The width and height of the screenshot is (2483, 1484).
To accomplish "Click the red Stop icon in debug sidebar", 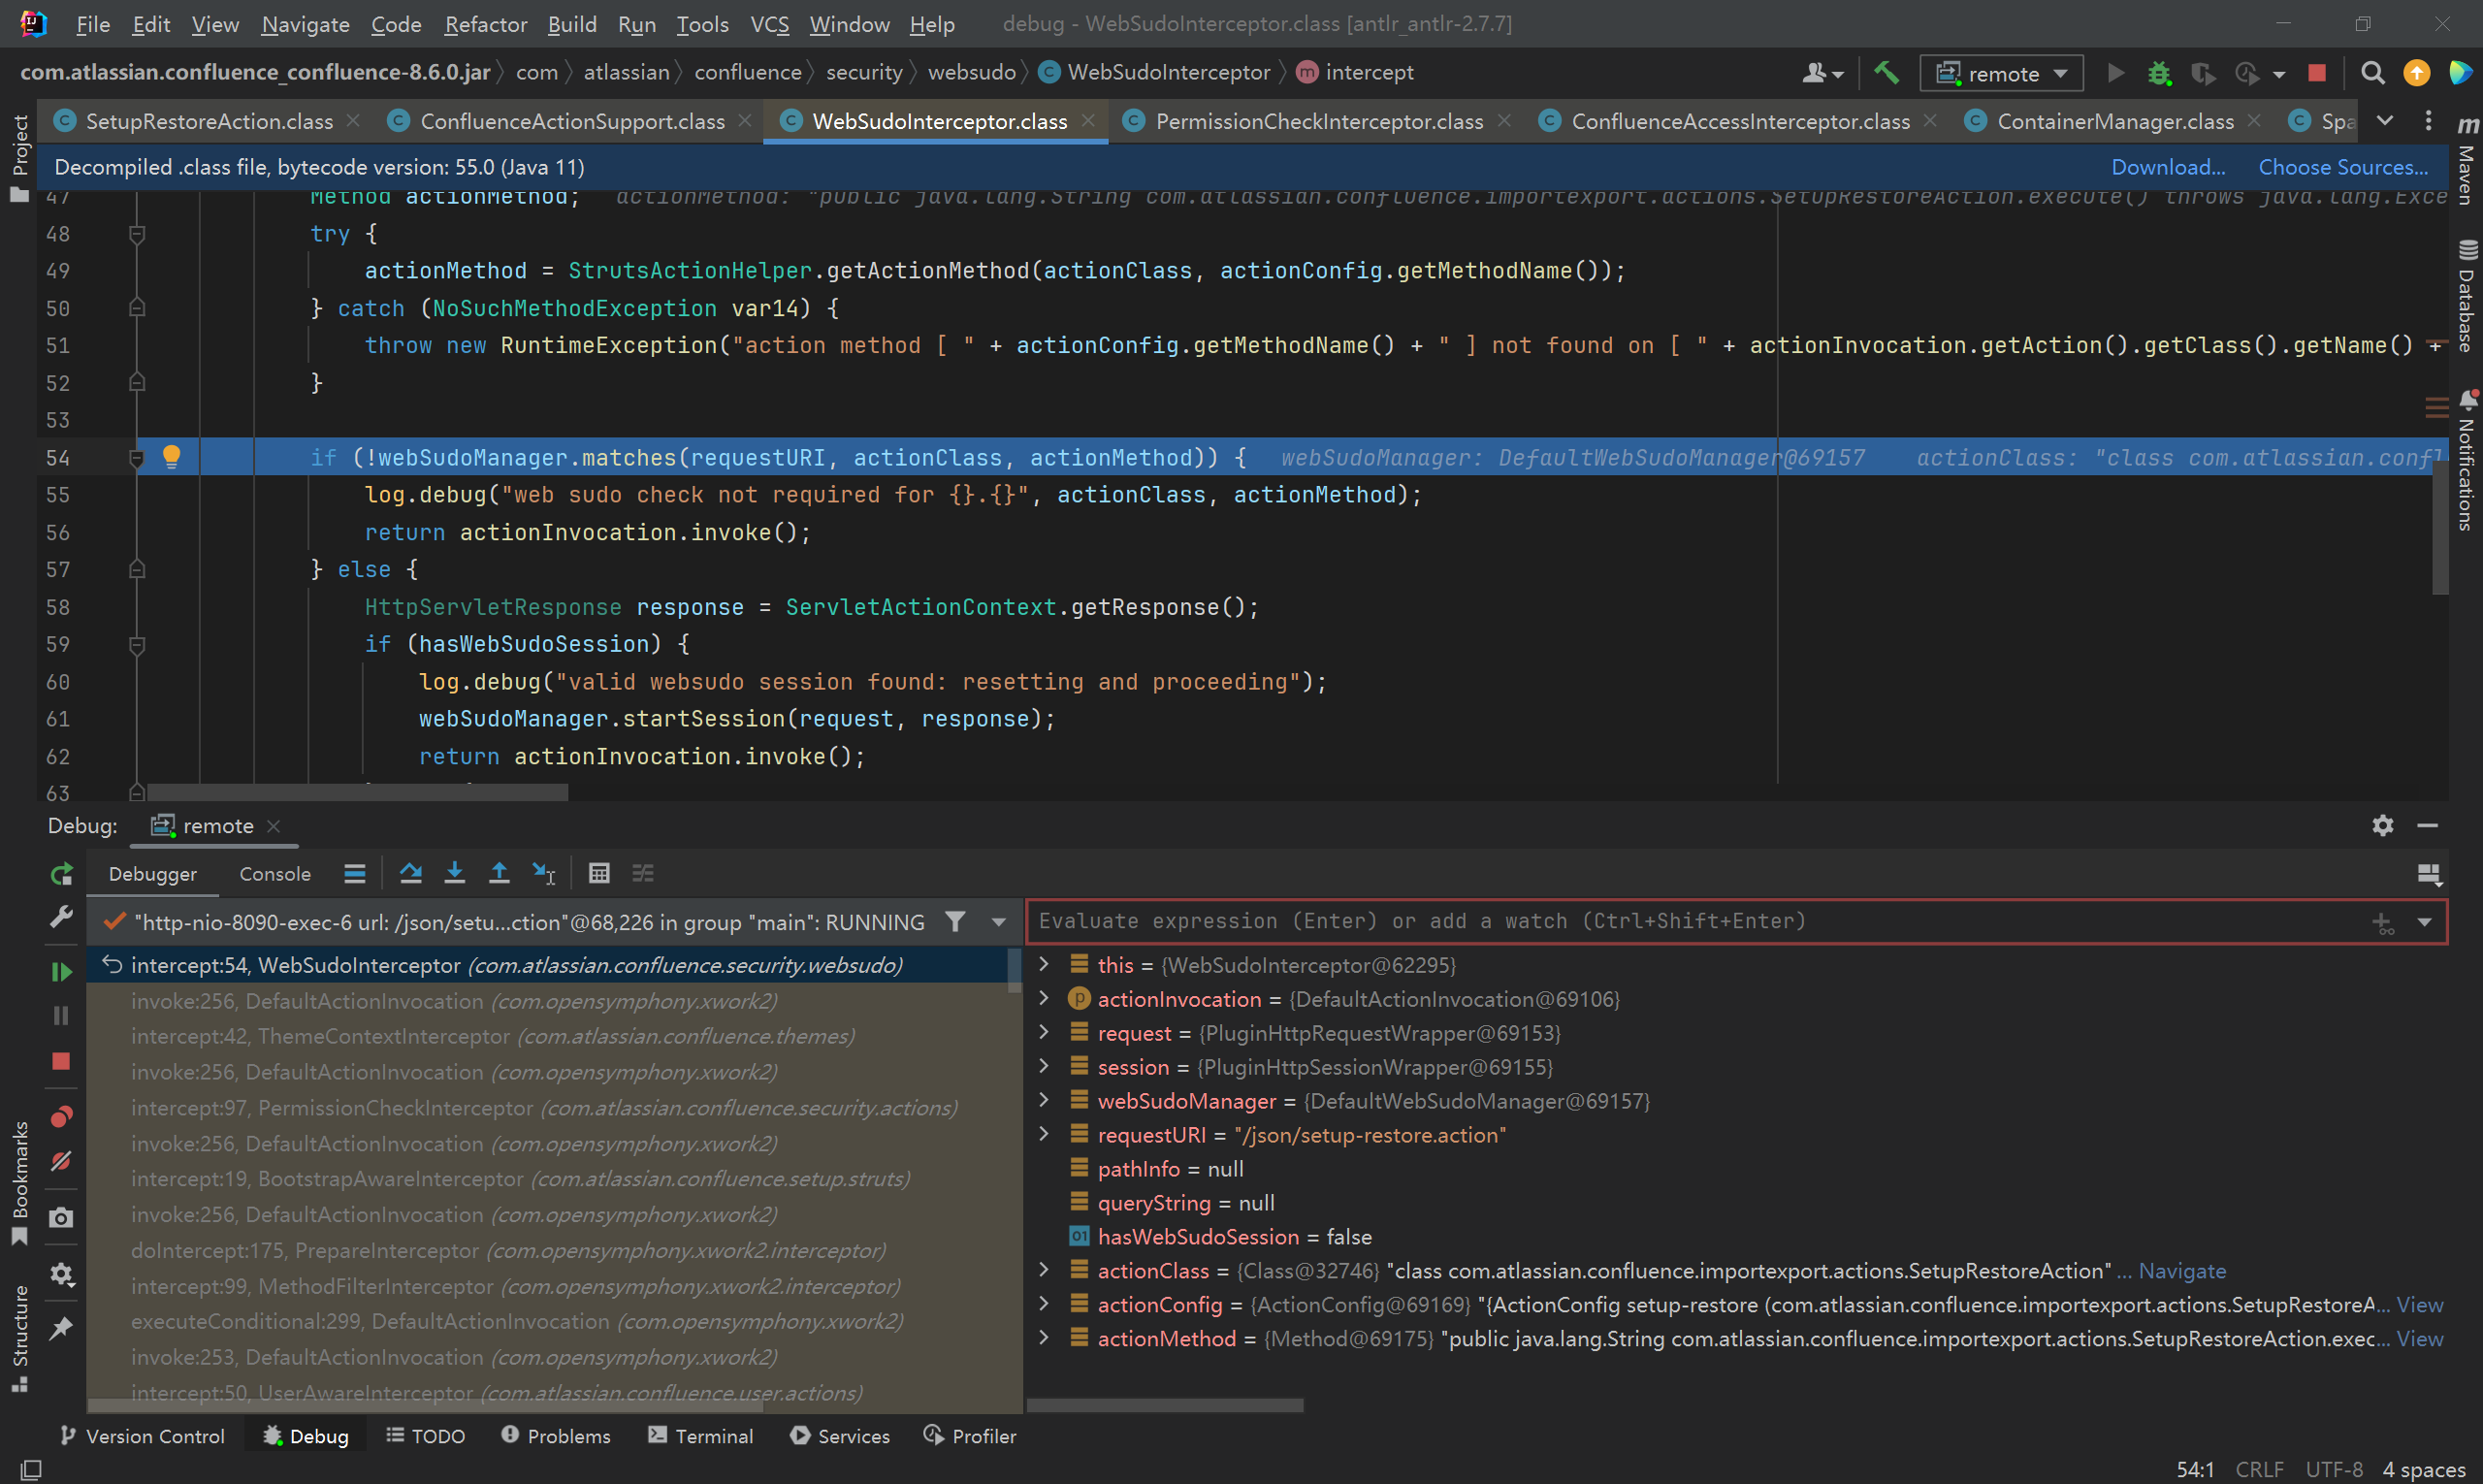I will 61,1061.
